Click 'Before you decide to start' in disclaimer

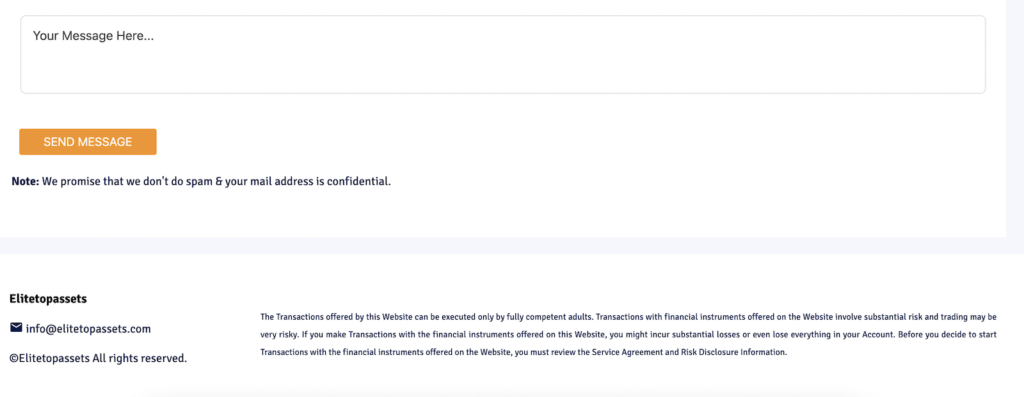point(946,334)
